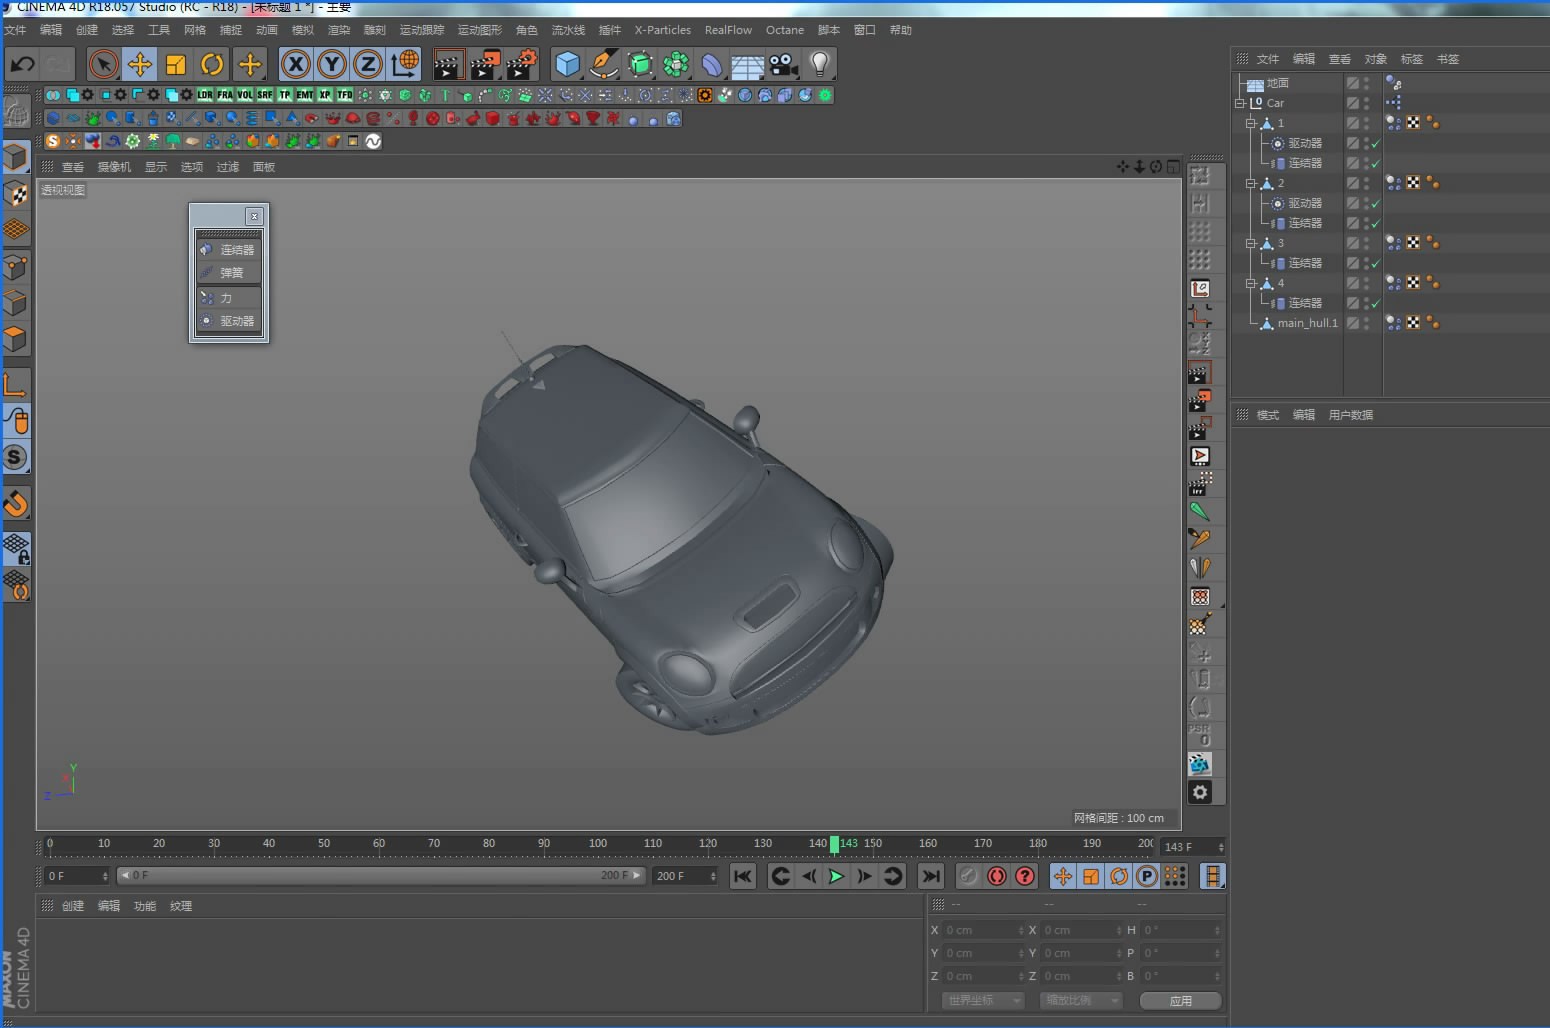Collapse object 3 in hierarchy

pyautogui.click(x=1250, y=243)
